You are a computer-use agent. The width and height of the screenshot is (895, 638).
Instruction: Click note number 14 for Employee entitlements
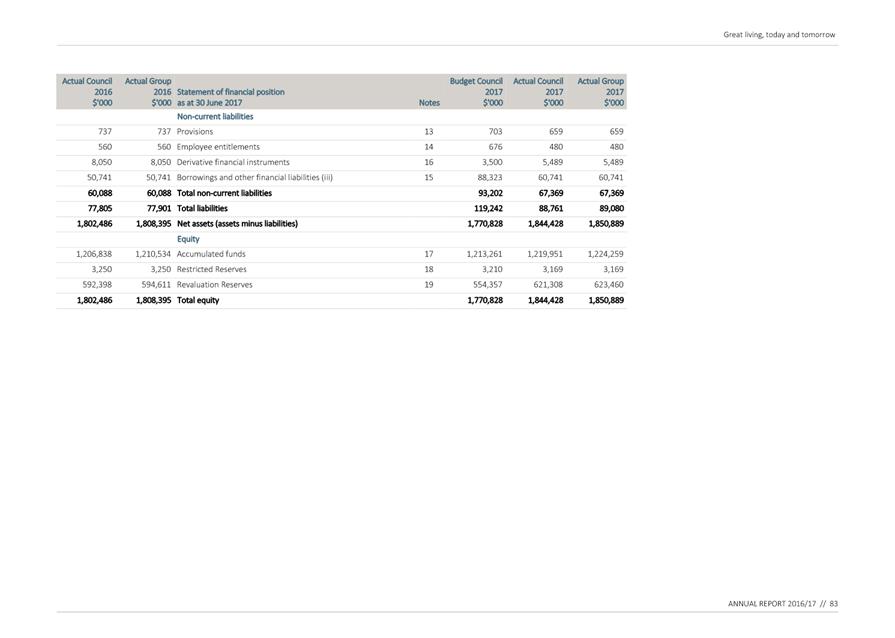coord(429,147)
